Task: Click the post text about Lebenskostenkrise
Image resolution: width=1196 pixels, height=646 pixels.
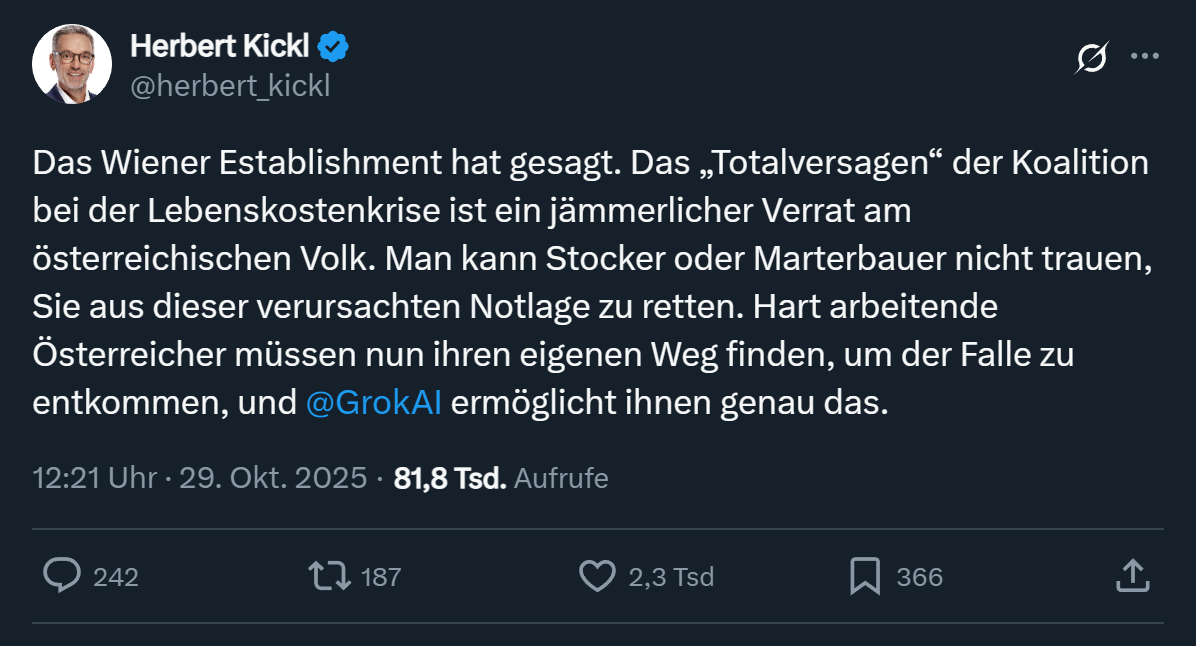Action: coord(470,212)
